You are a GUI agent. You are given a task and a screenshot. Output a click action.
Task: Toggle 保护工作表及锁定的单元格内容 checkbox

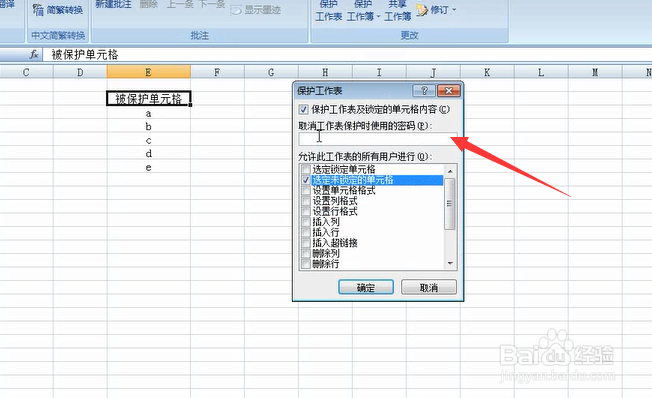tap(304, 109)
